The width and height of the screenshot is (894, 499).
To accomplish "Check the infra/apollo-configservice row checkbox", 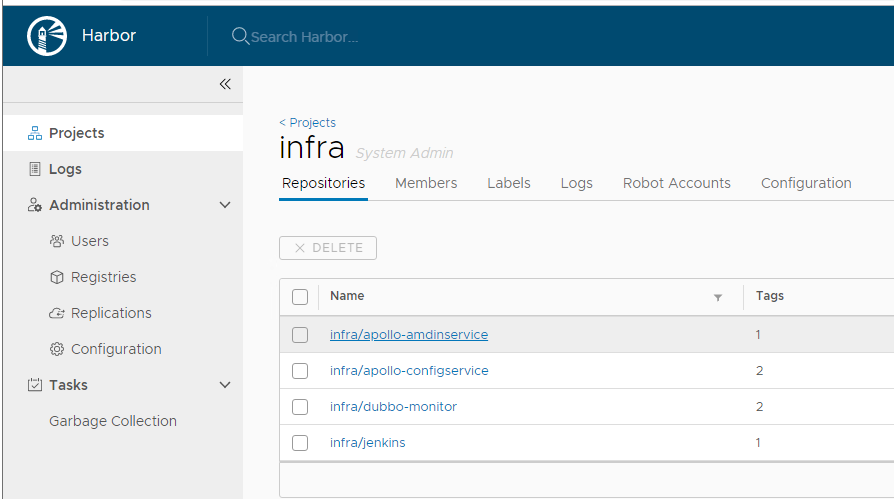I will point(300,371).
